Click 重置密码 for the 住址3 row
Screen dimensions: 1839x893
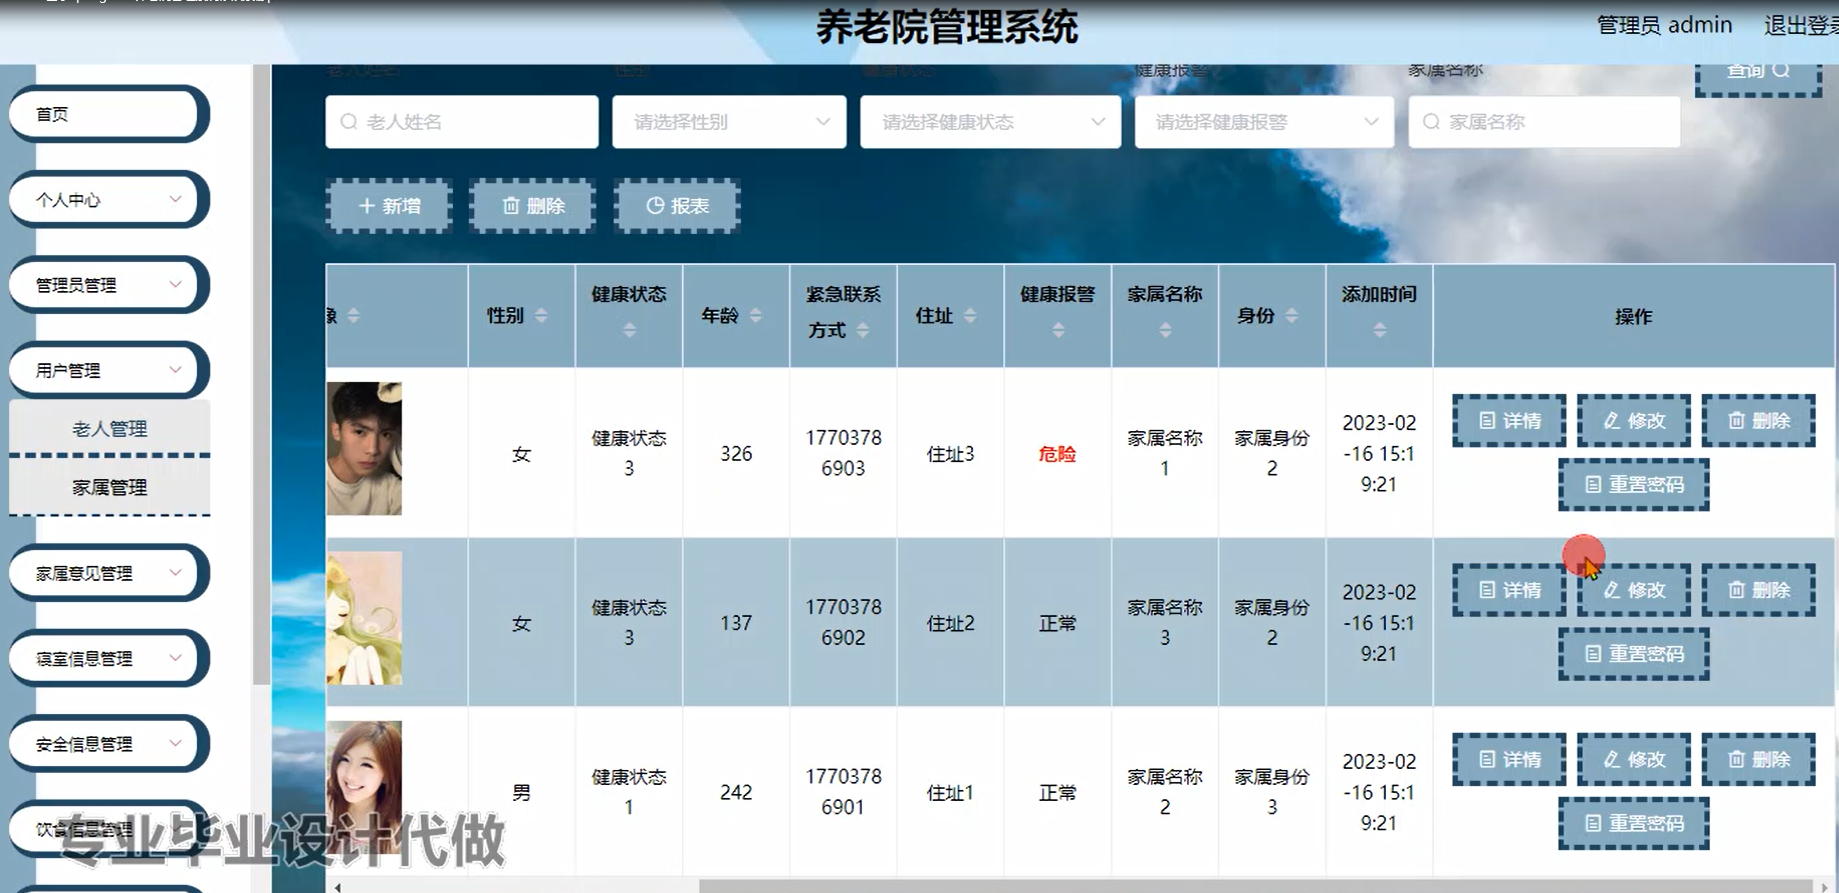[x=1634, y=485]
